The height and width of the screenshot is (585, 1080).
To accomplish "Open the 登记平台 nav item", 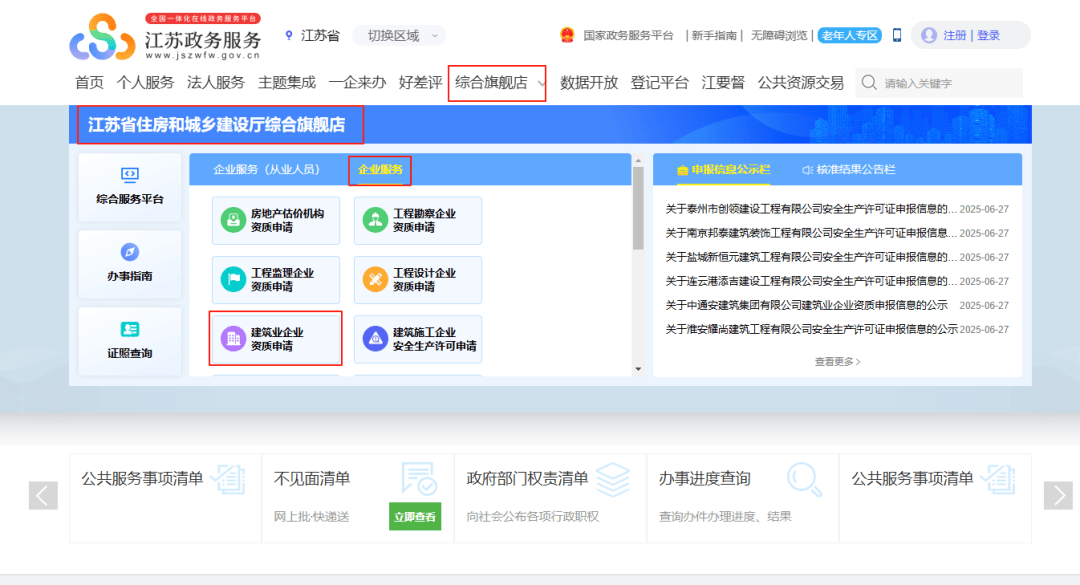I will tap(659, 83).
